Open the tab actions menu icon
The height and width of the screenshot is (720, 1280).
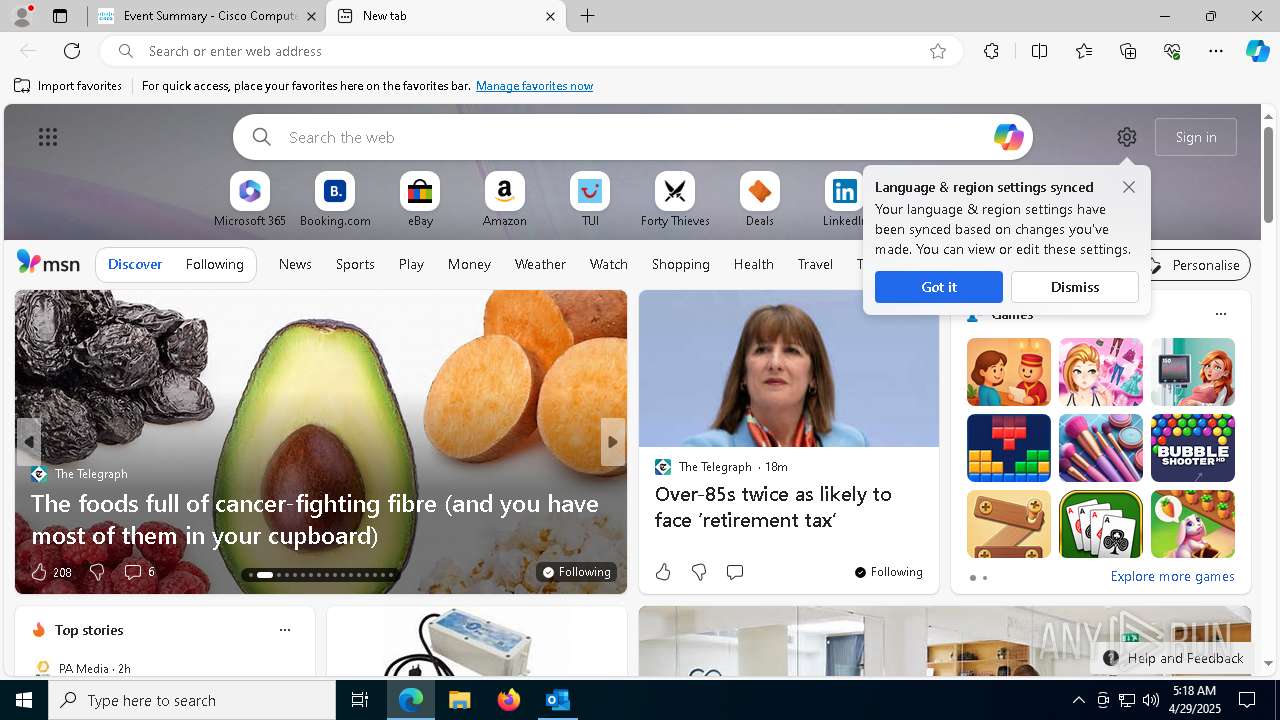point(60,16)
